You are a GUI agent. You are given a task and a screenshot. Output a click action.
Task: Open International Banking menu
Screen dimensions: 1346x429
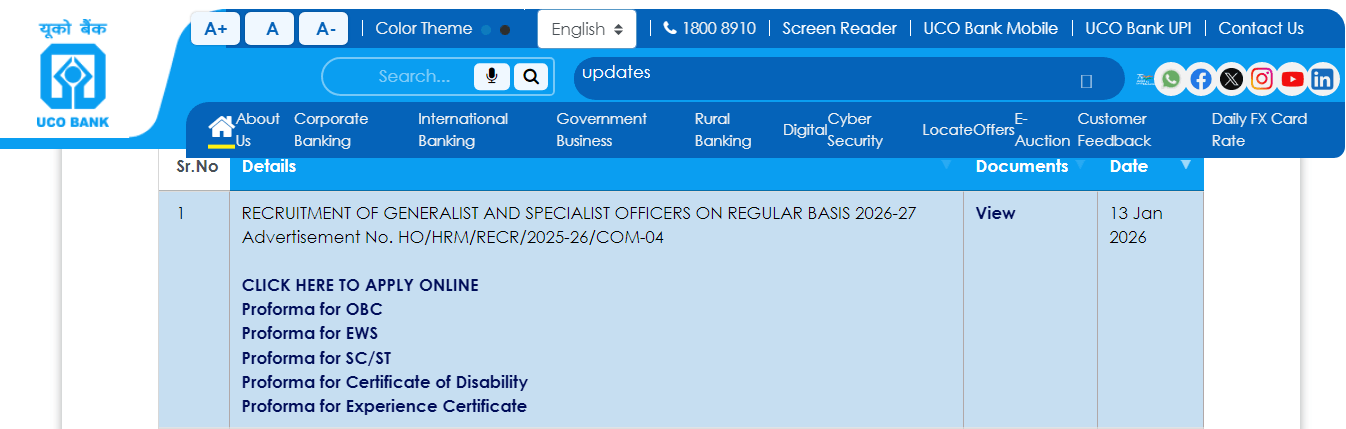[463, 130]
